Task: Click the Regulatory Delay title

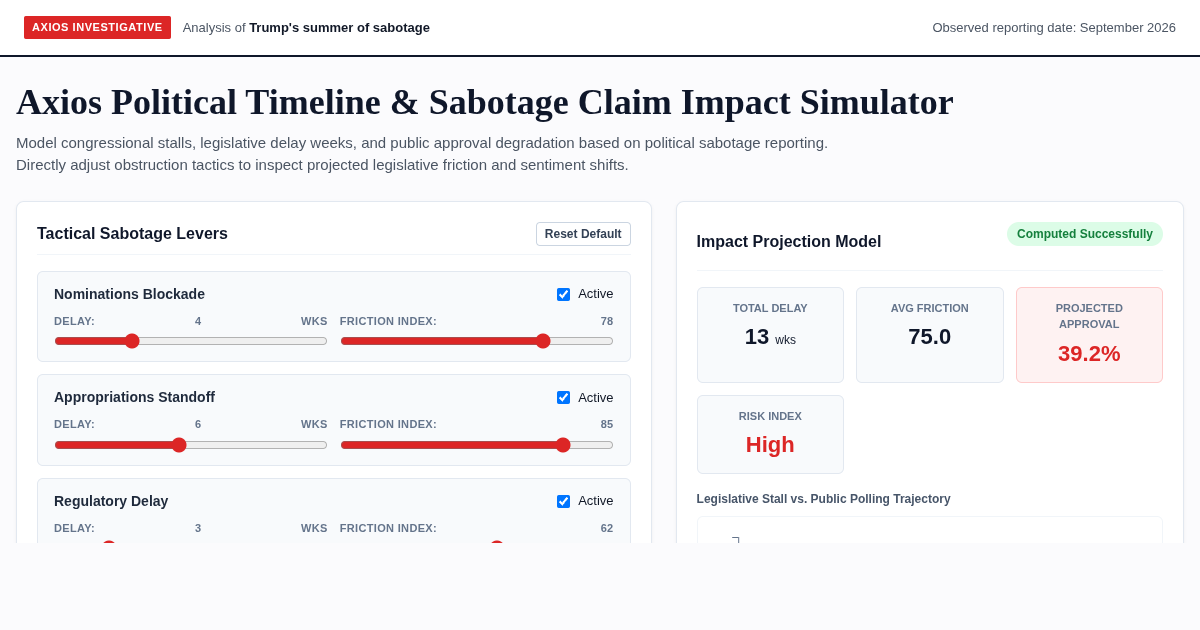Action: (111, 501)
